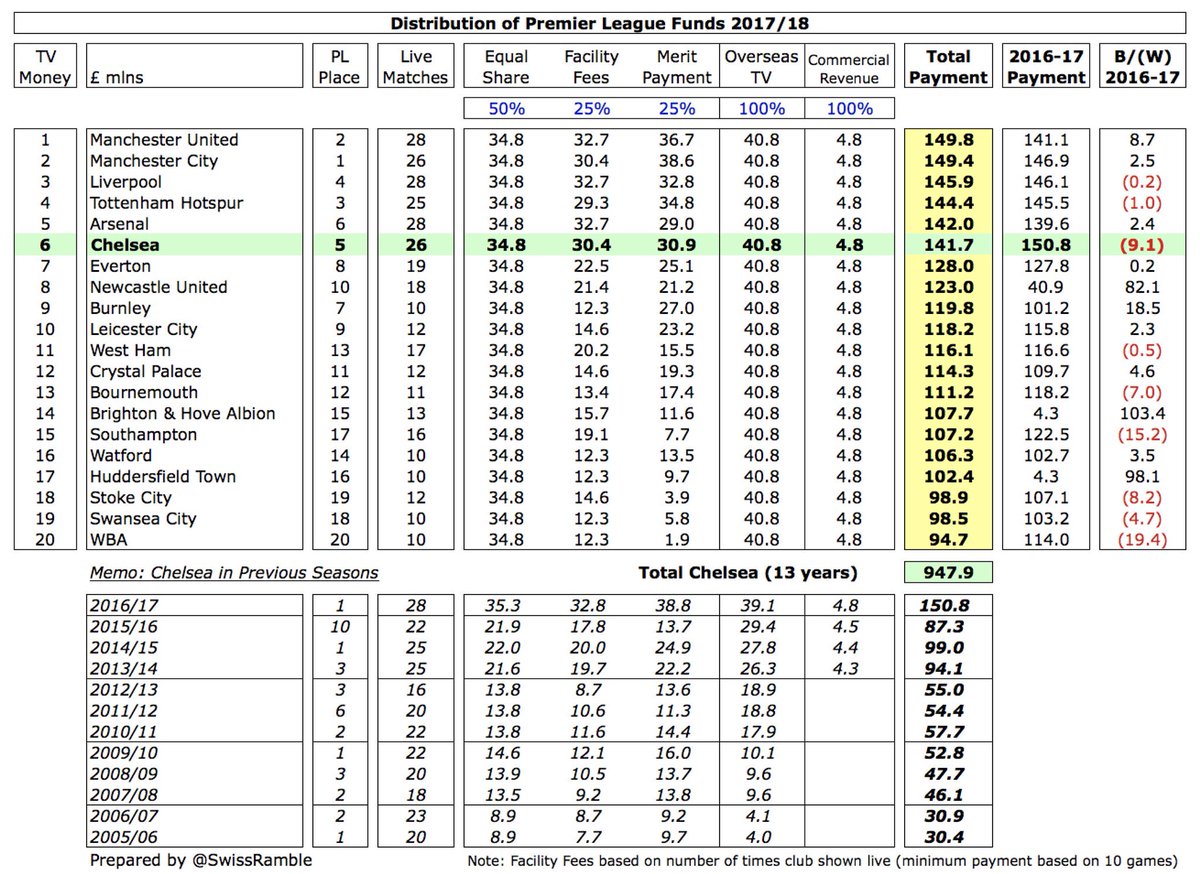This screenshot has width=1200, height=874.
Task: Click the 'B/(W) 2016-17' column header
Action: point(1141,67)
